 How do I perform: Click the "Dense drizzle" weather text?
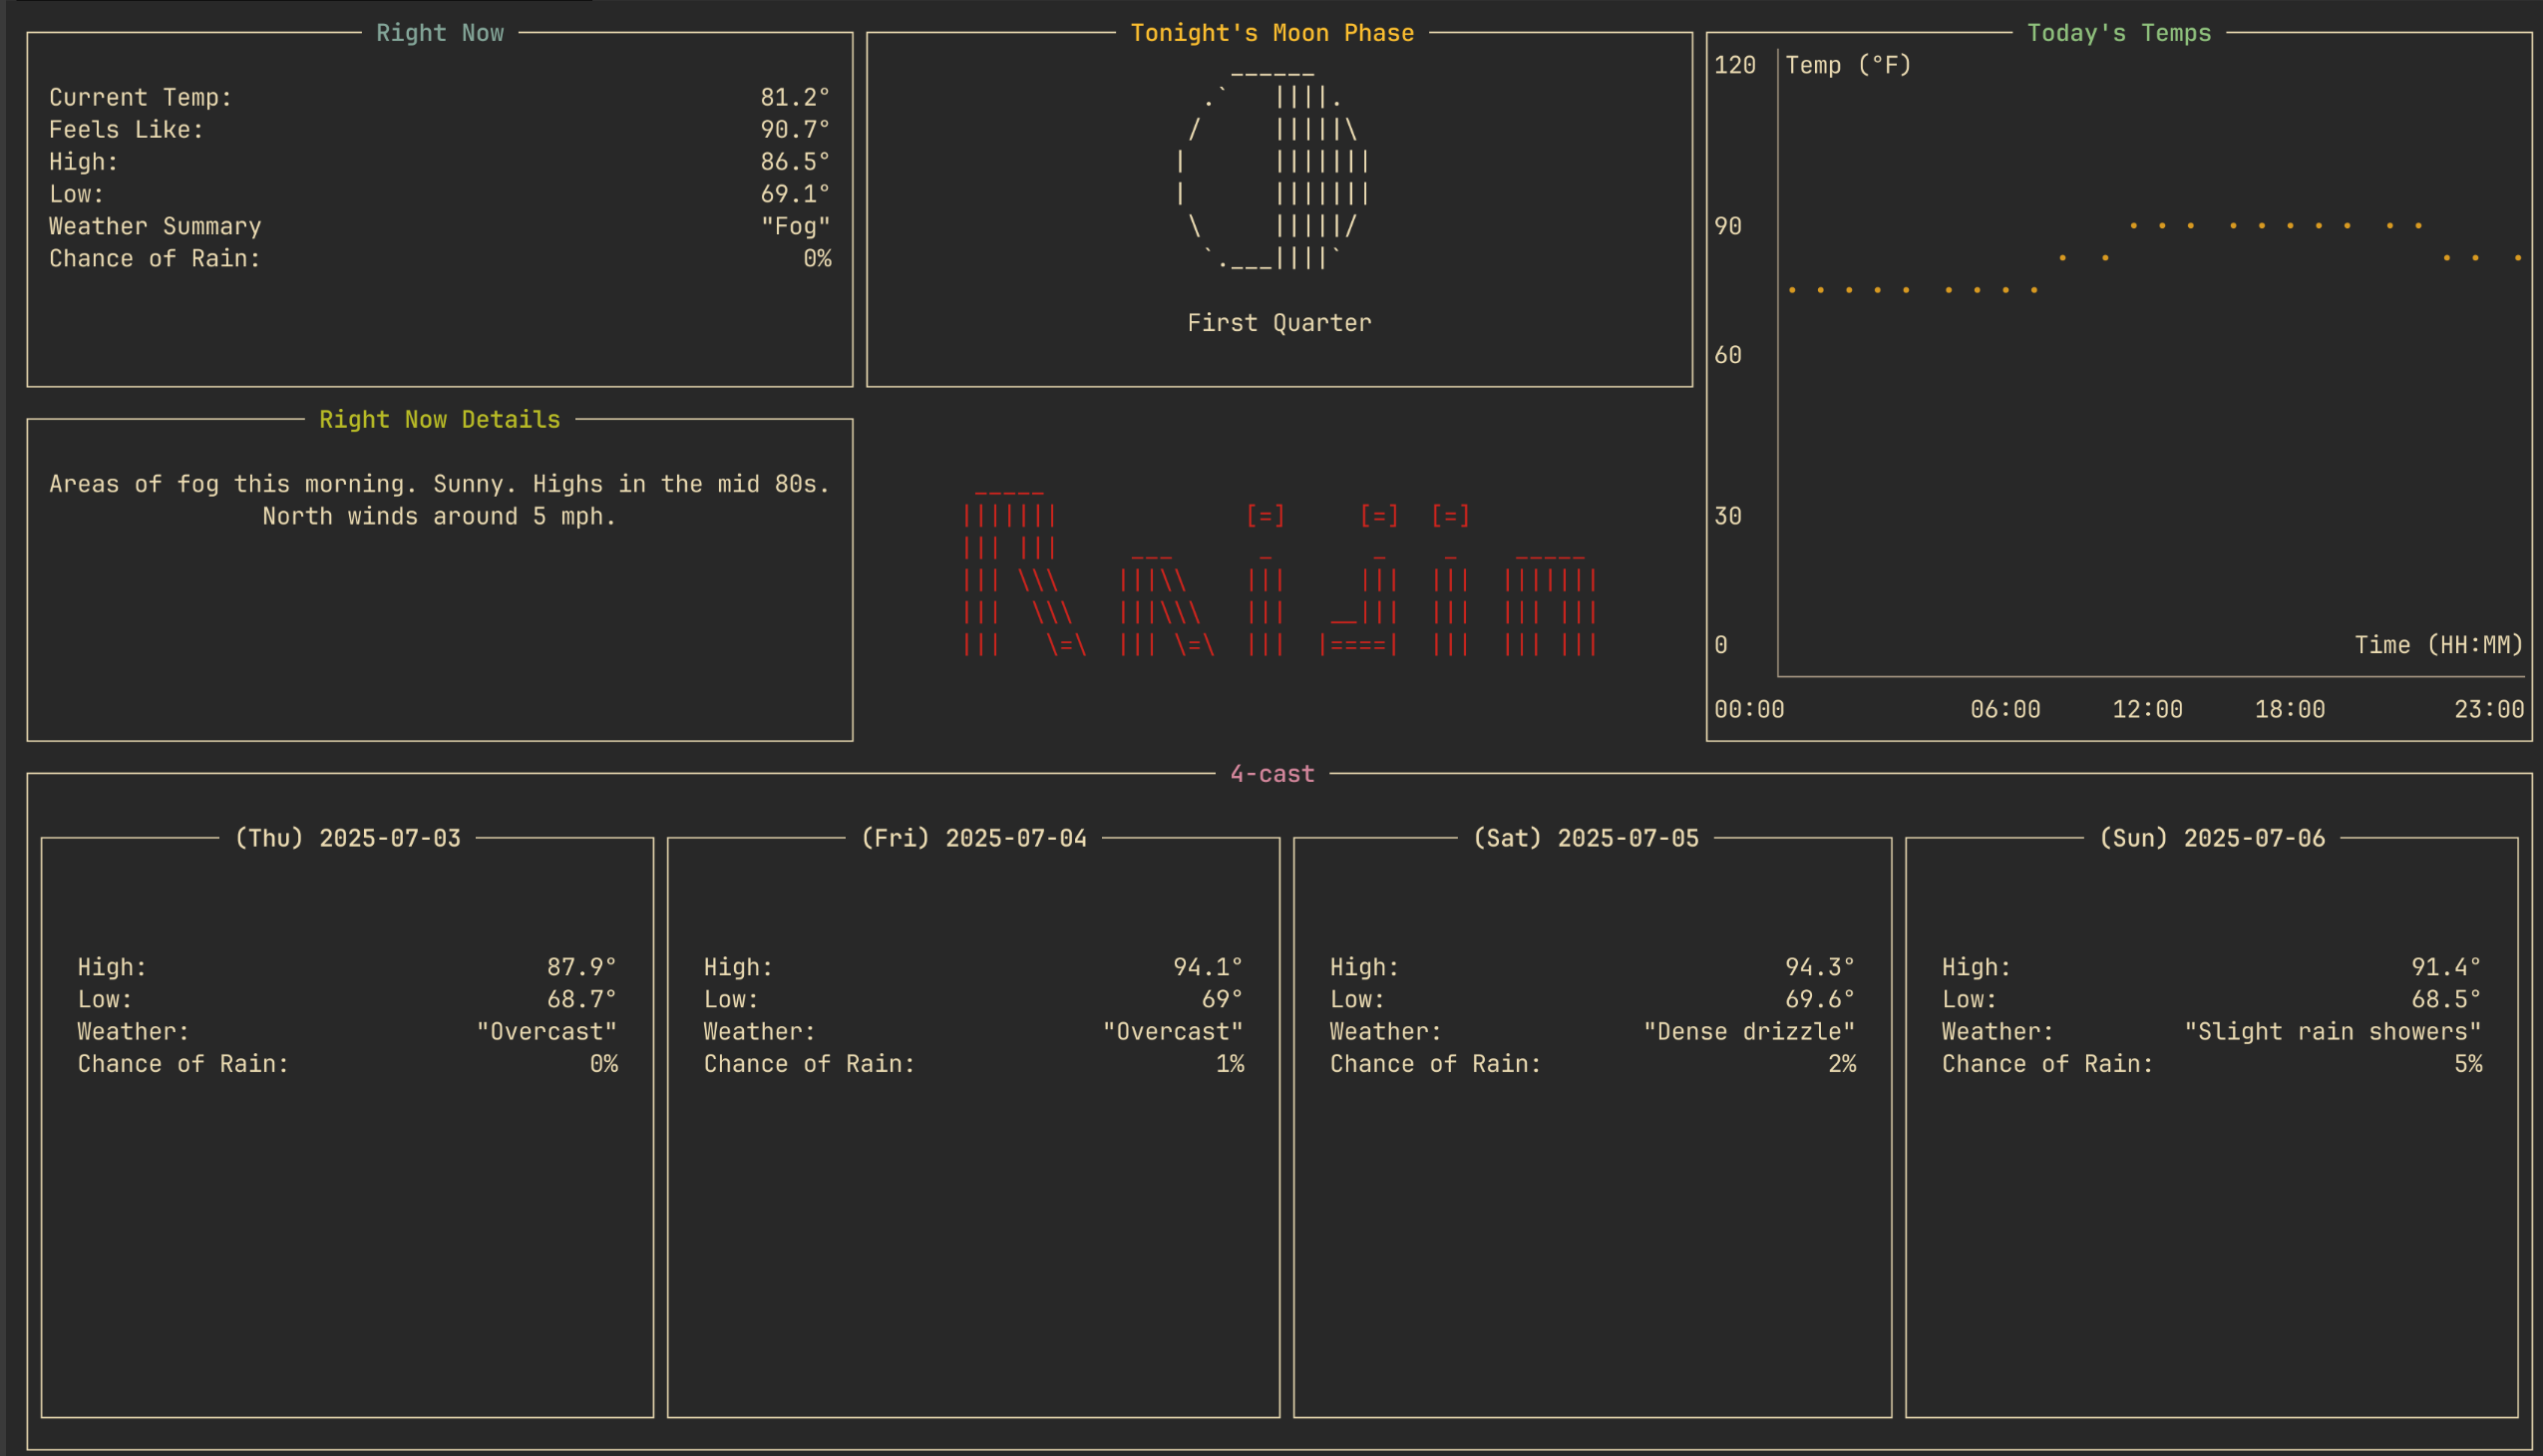(x=1748, y=1031)
